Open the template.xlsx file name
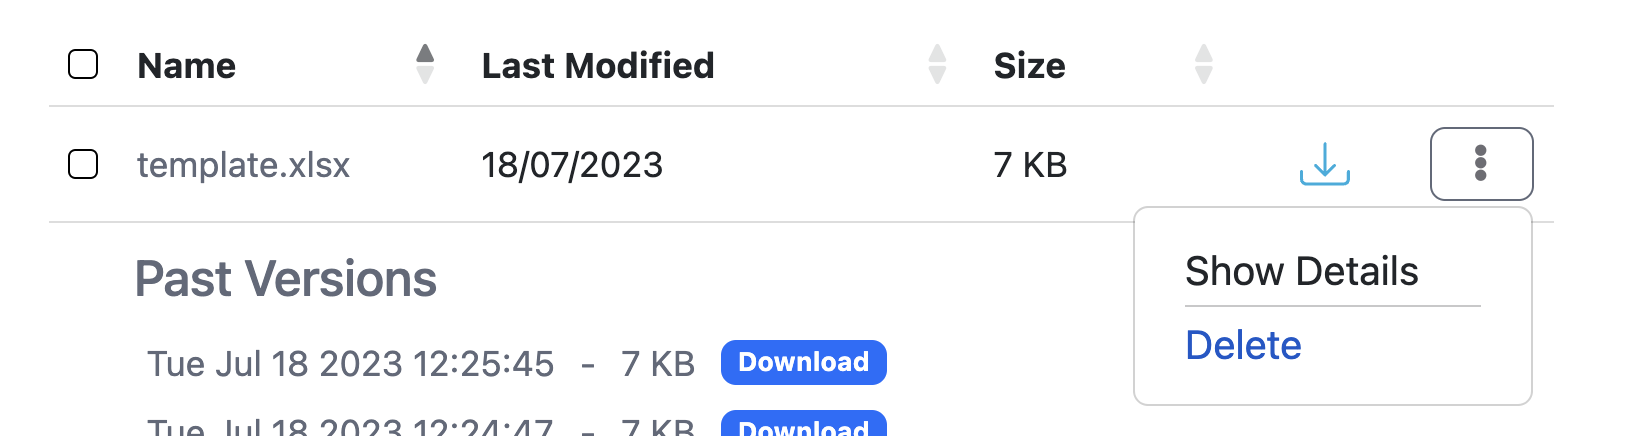 243,164
